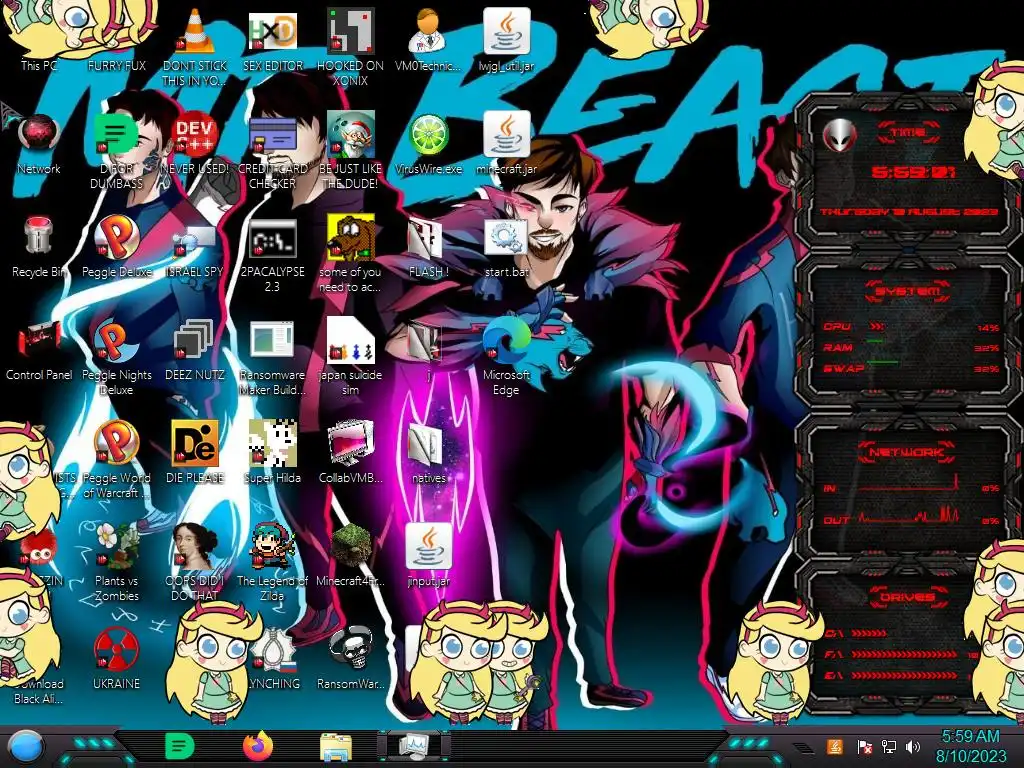Screen dimensions: 1024x768
Task: Launch Firefox from the taskbar
Action: point(258,746)
